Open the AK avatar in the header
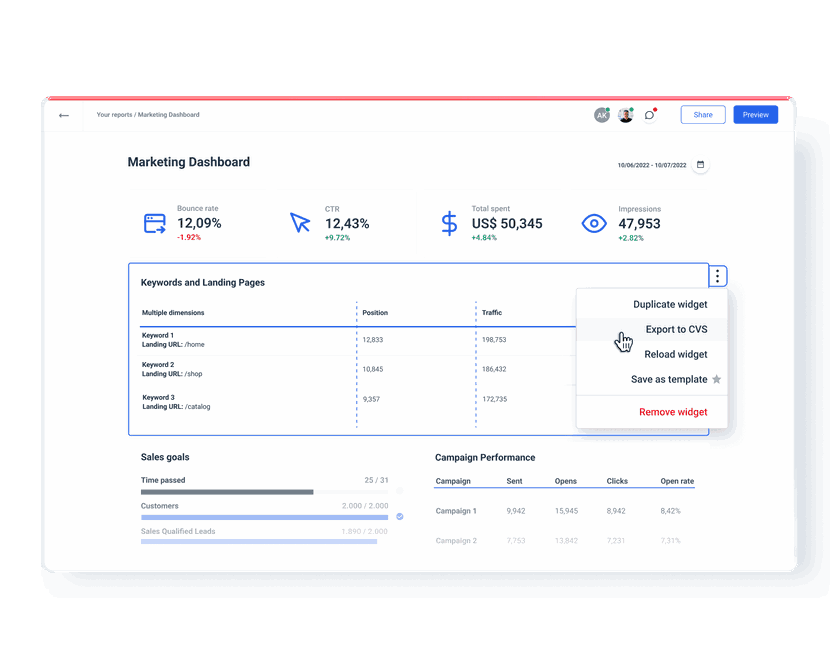 [x=601, y=114]
